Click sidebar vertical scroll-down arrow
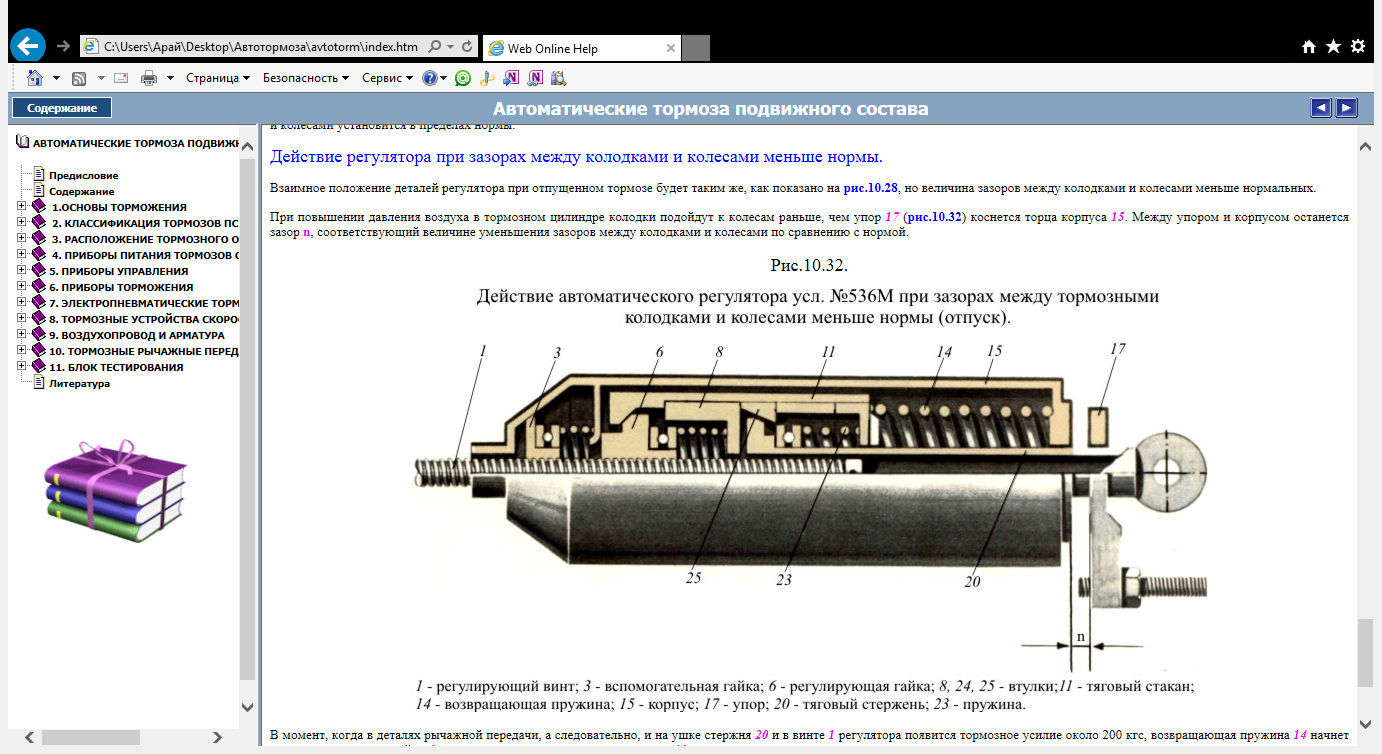 pos(248,707)
